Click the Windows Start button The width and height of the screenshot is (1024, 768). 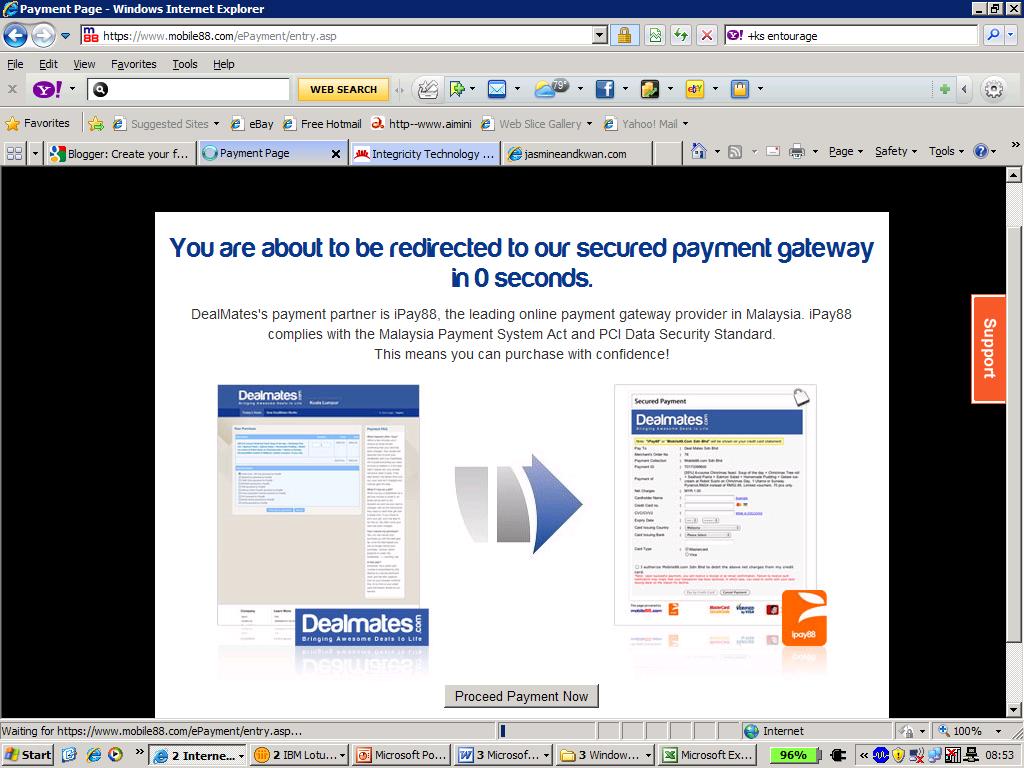click(x=28, y=755)
